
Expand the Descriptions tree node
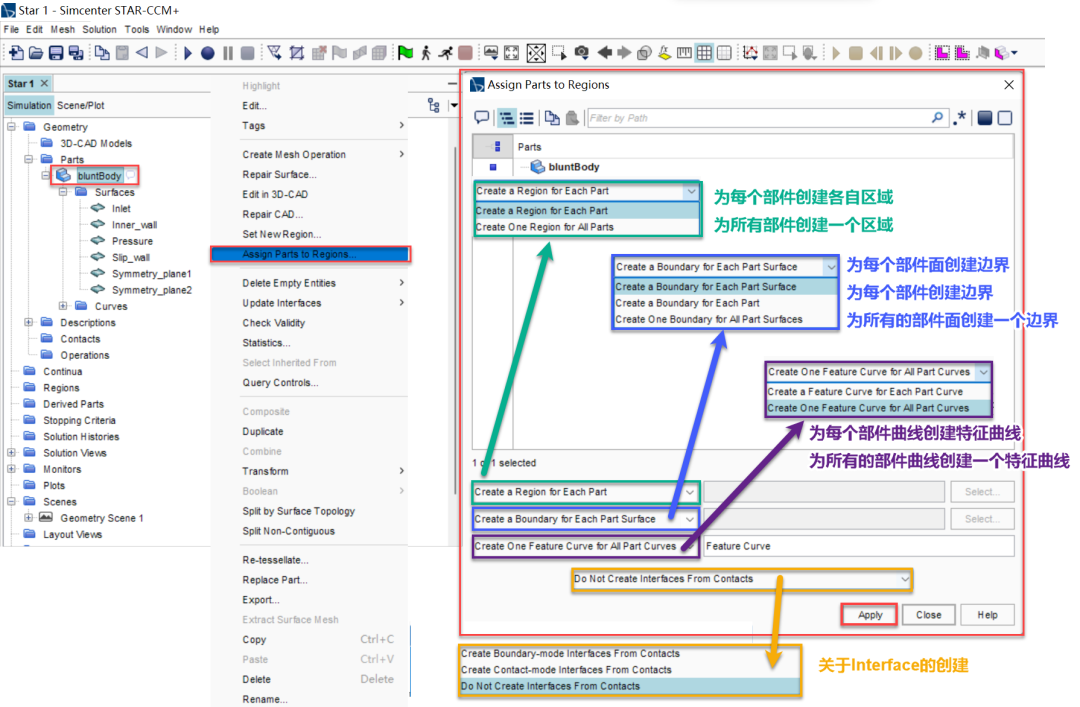[x=29, y=322]
